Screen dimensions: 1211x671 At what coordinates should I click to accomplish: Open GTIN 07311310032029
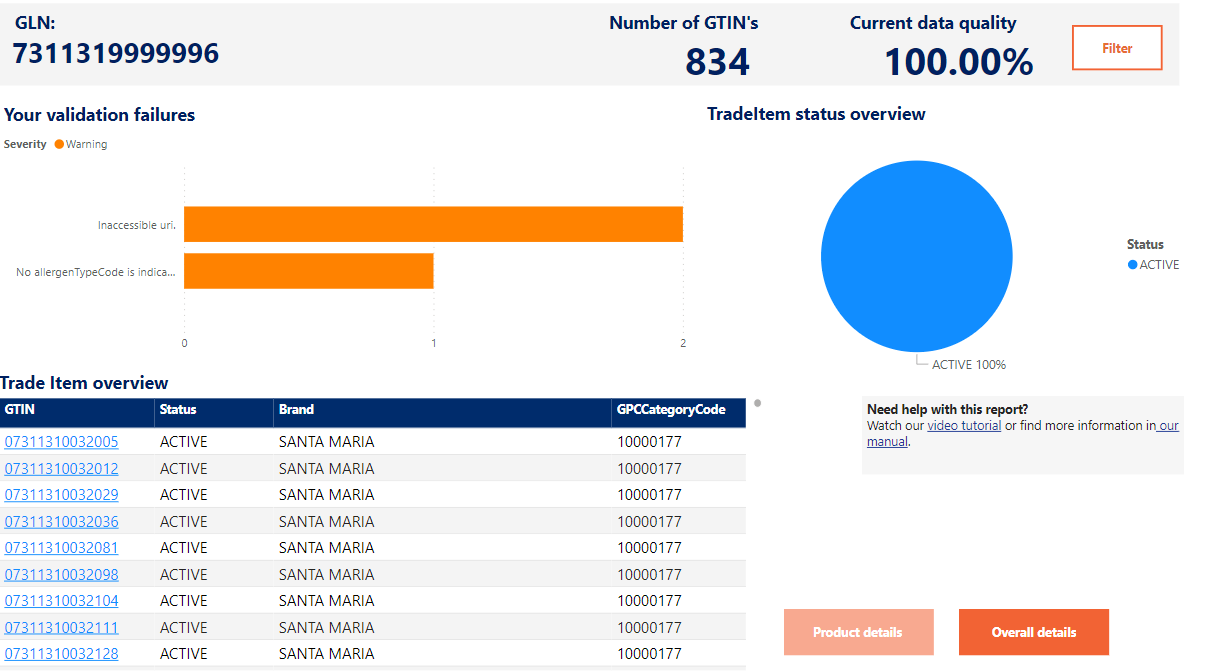61,495
